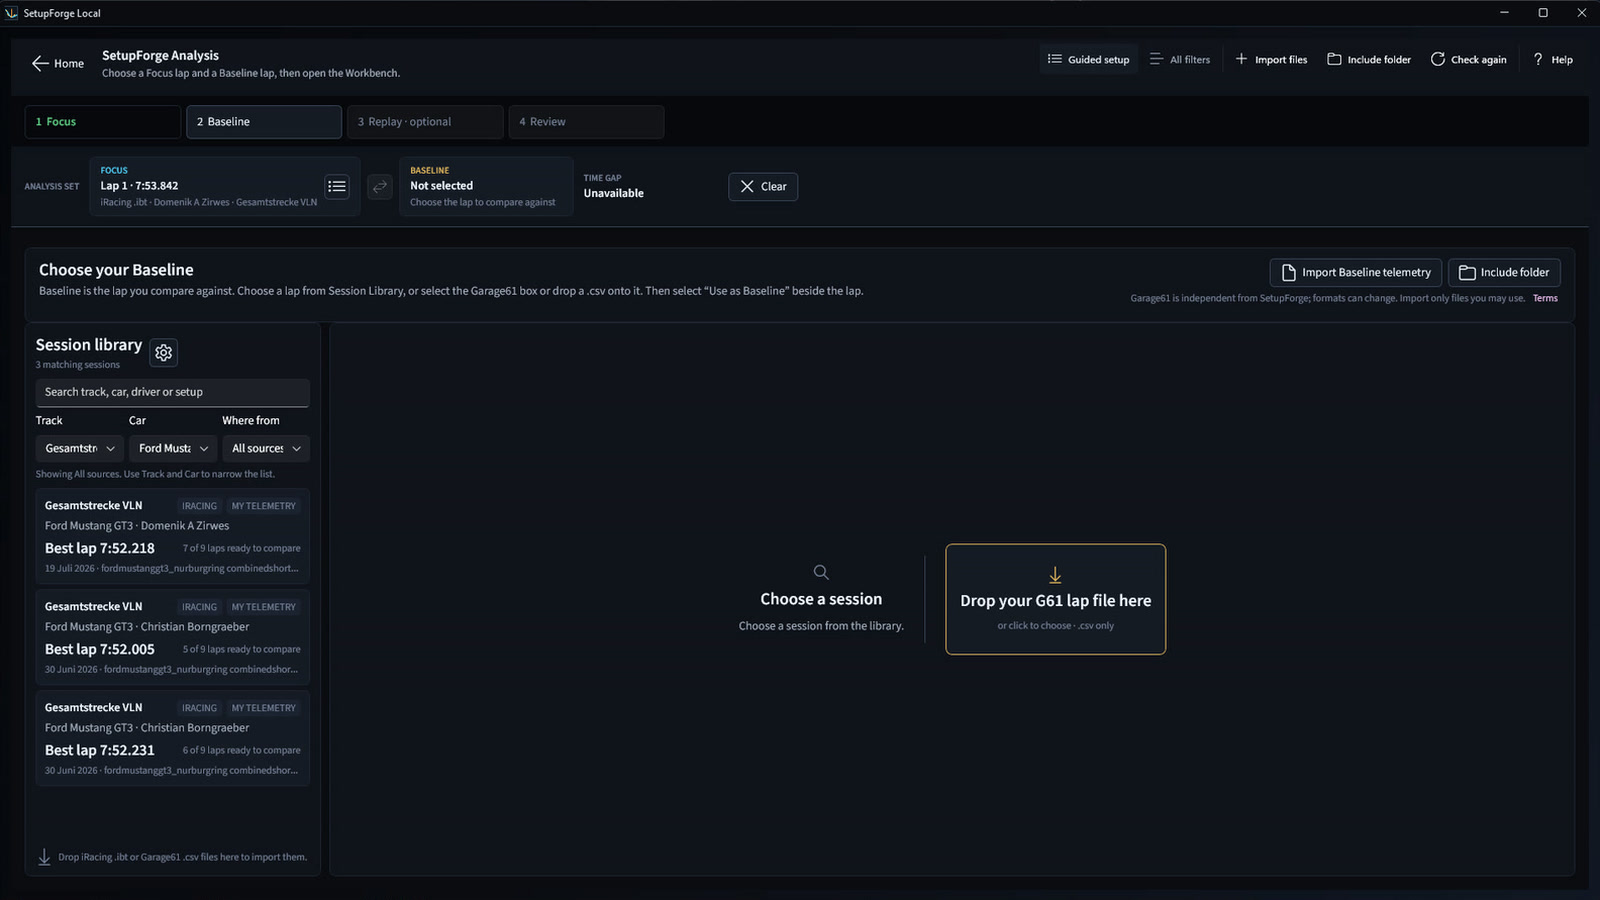Screen dimensions: 1600x900
Task: Select the 2 Baseline step tab
Action: pyautogui.click(x=264, y=122)
